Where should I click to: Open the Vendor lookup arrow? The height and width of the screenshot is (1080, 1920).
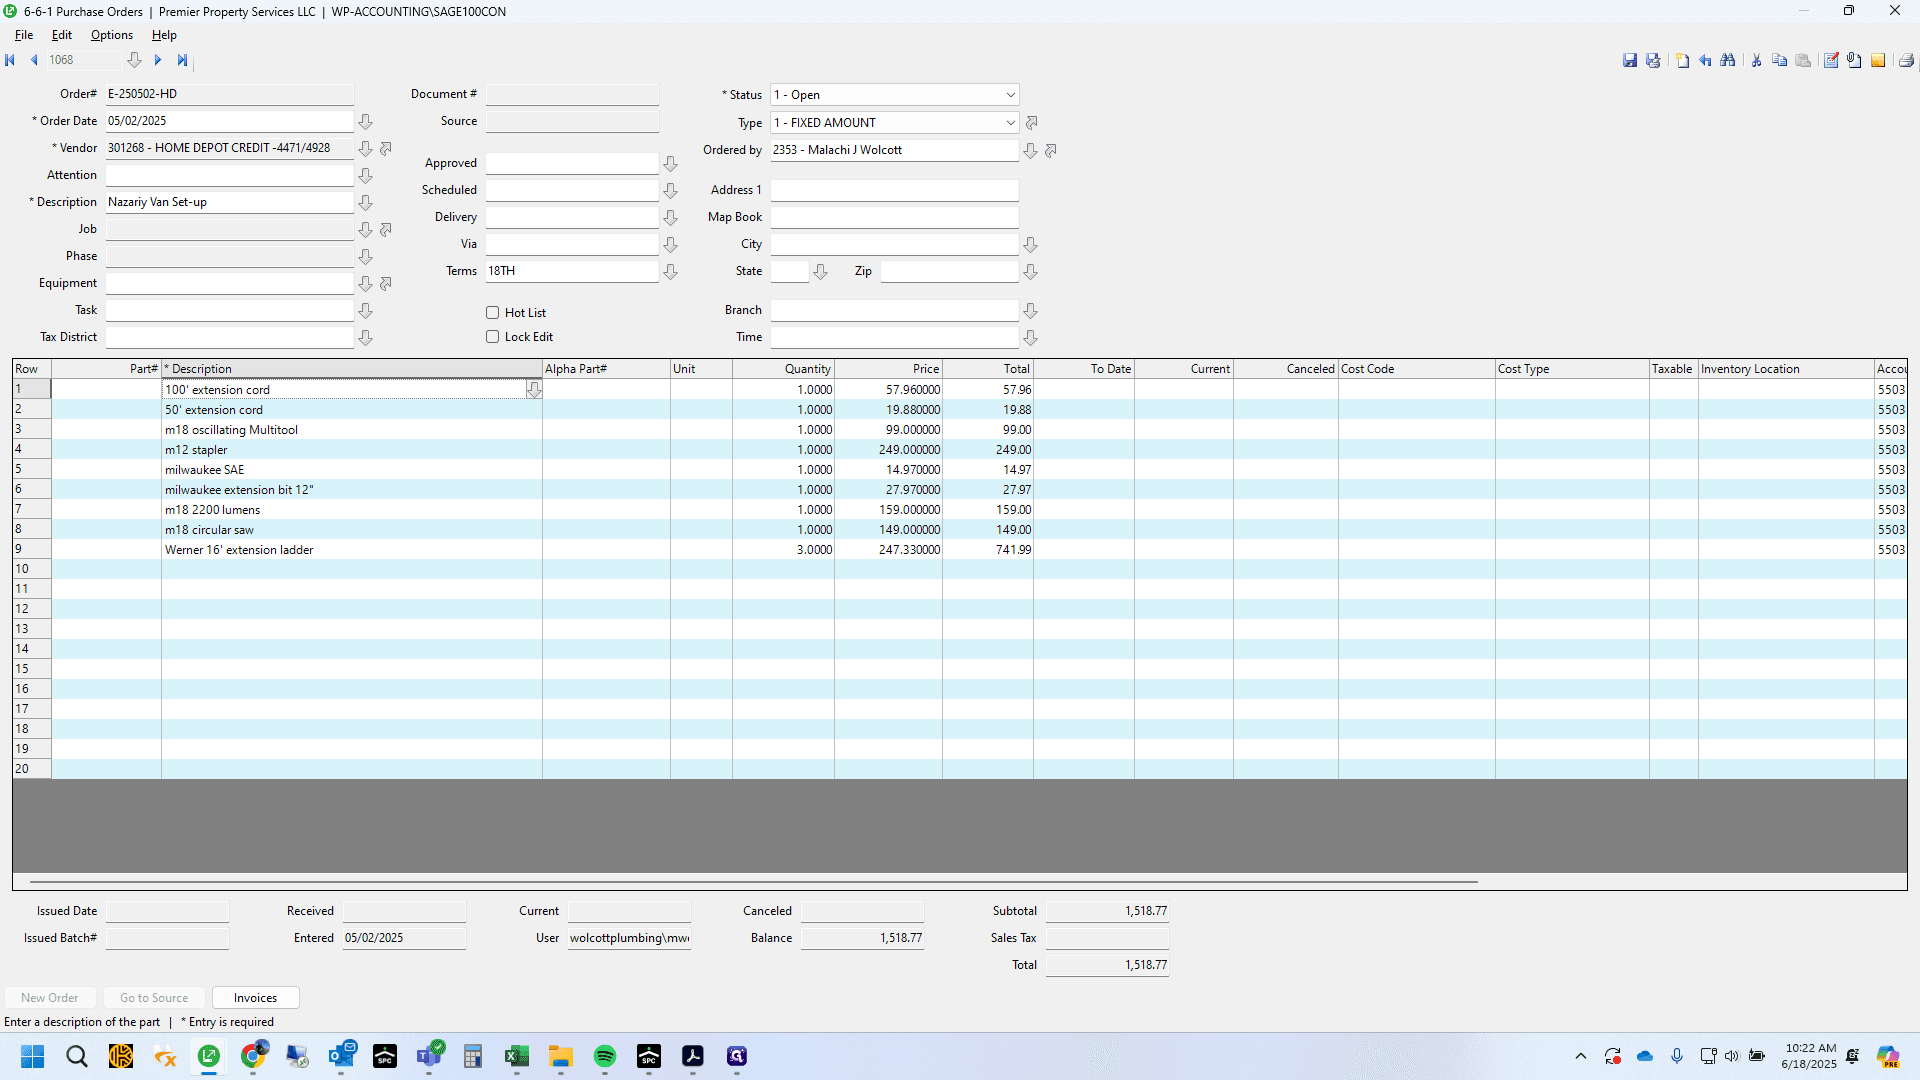click(x=366, y=149)
